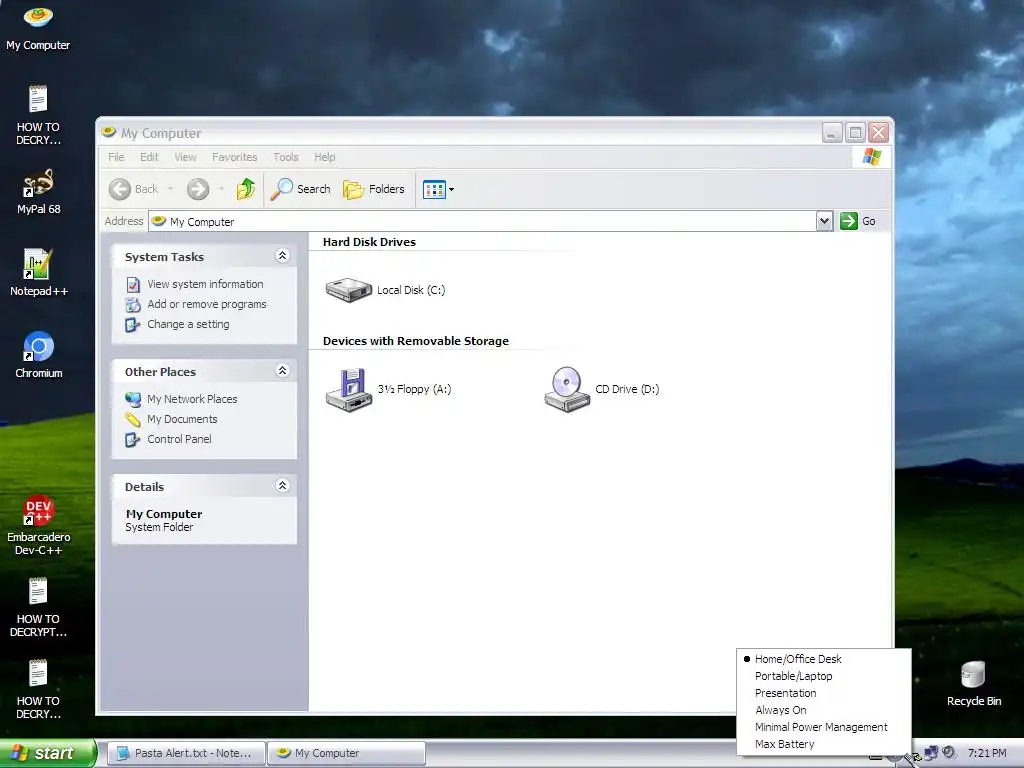Image resolution: width=1024 pixels, height=768 pixels.
Task: Switch to Pasta Alert.txt Notepad taskbar item
Action: click(185, 753)
